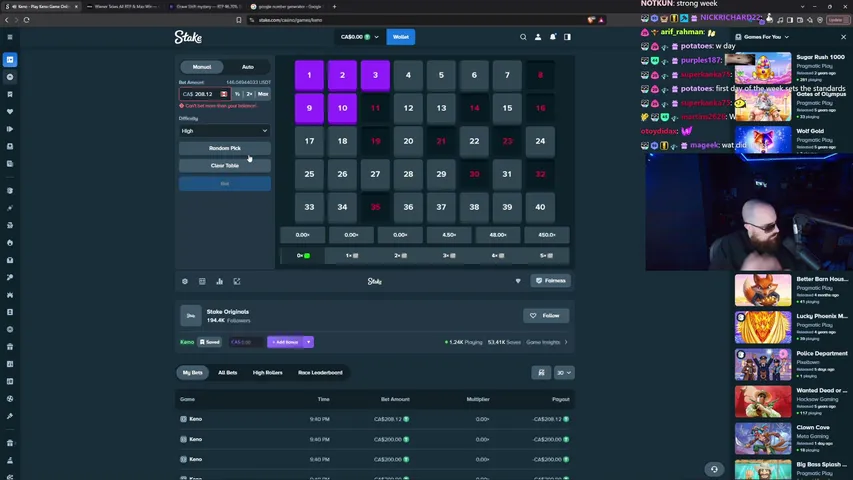Image resolution: width=853 pixels, height=480 pixels.
Task: Open the CA$0.00 balance dropdown
Action: 360,37
